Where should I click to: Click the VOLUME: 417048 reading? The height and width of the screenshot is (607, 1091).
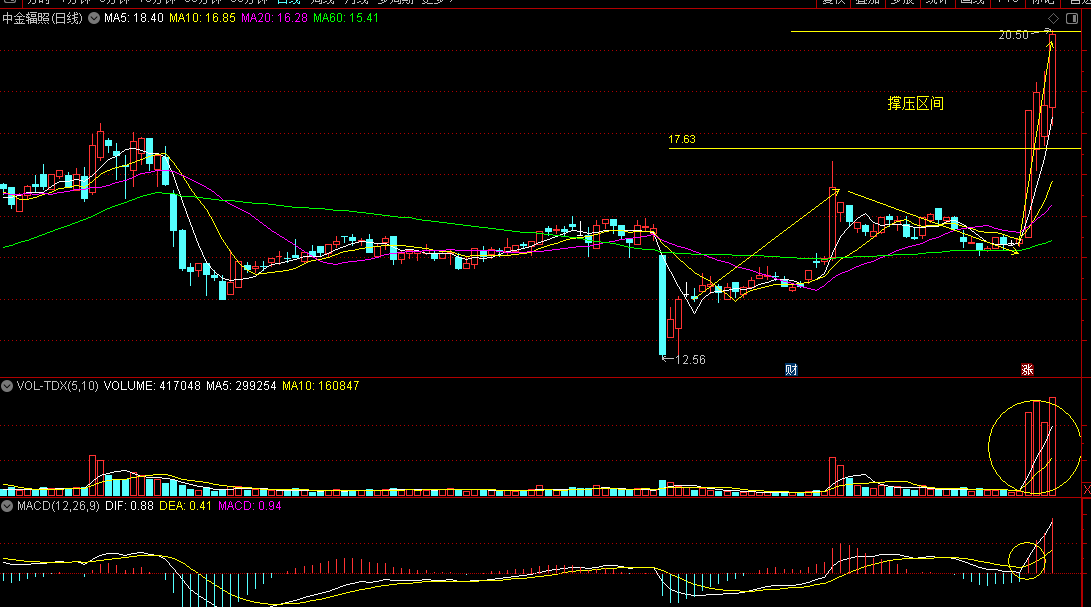click(152, 386)
